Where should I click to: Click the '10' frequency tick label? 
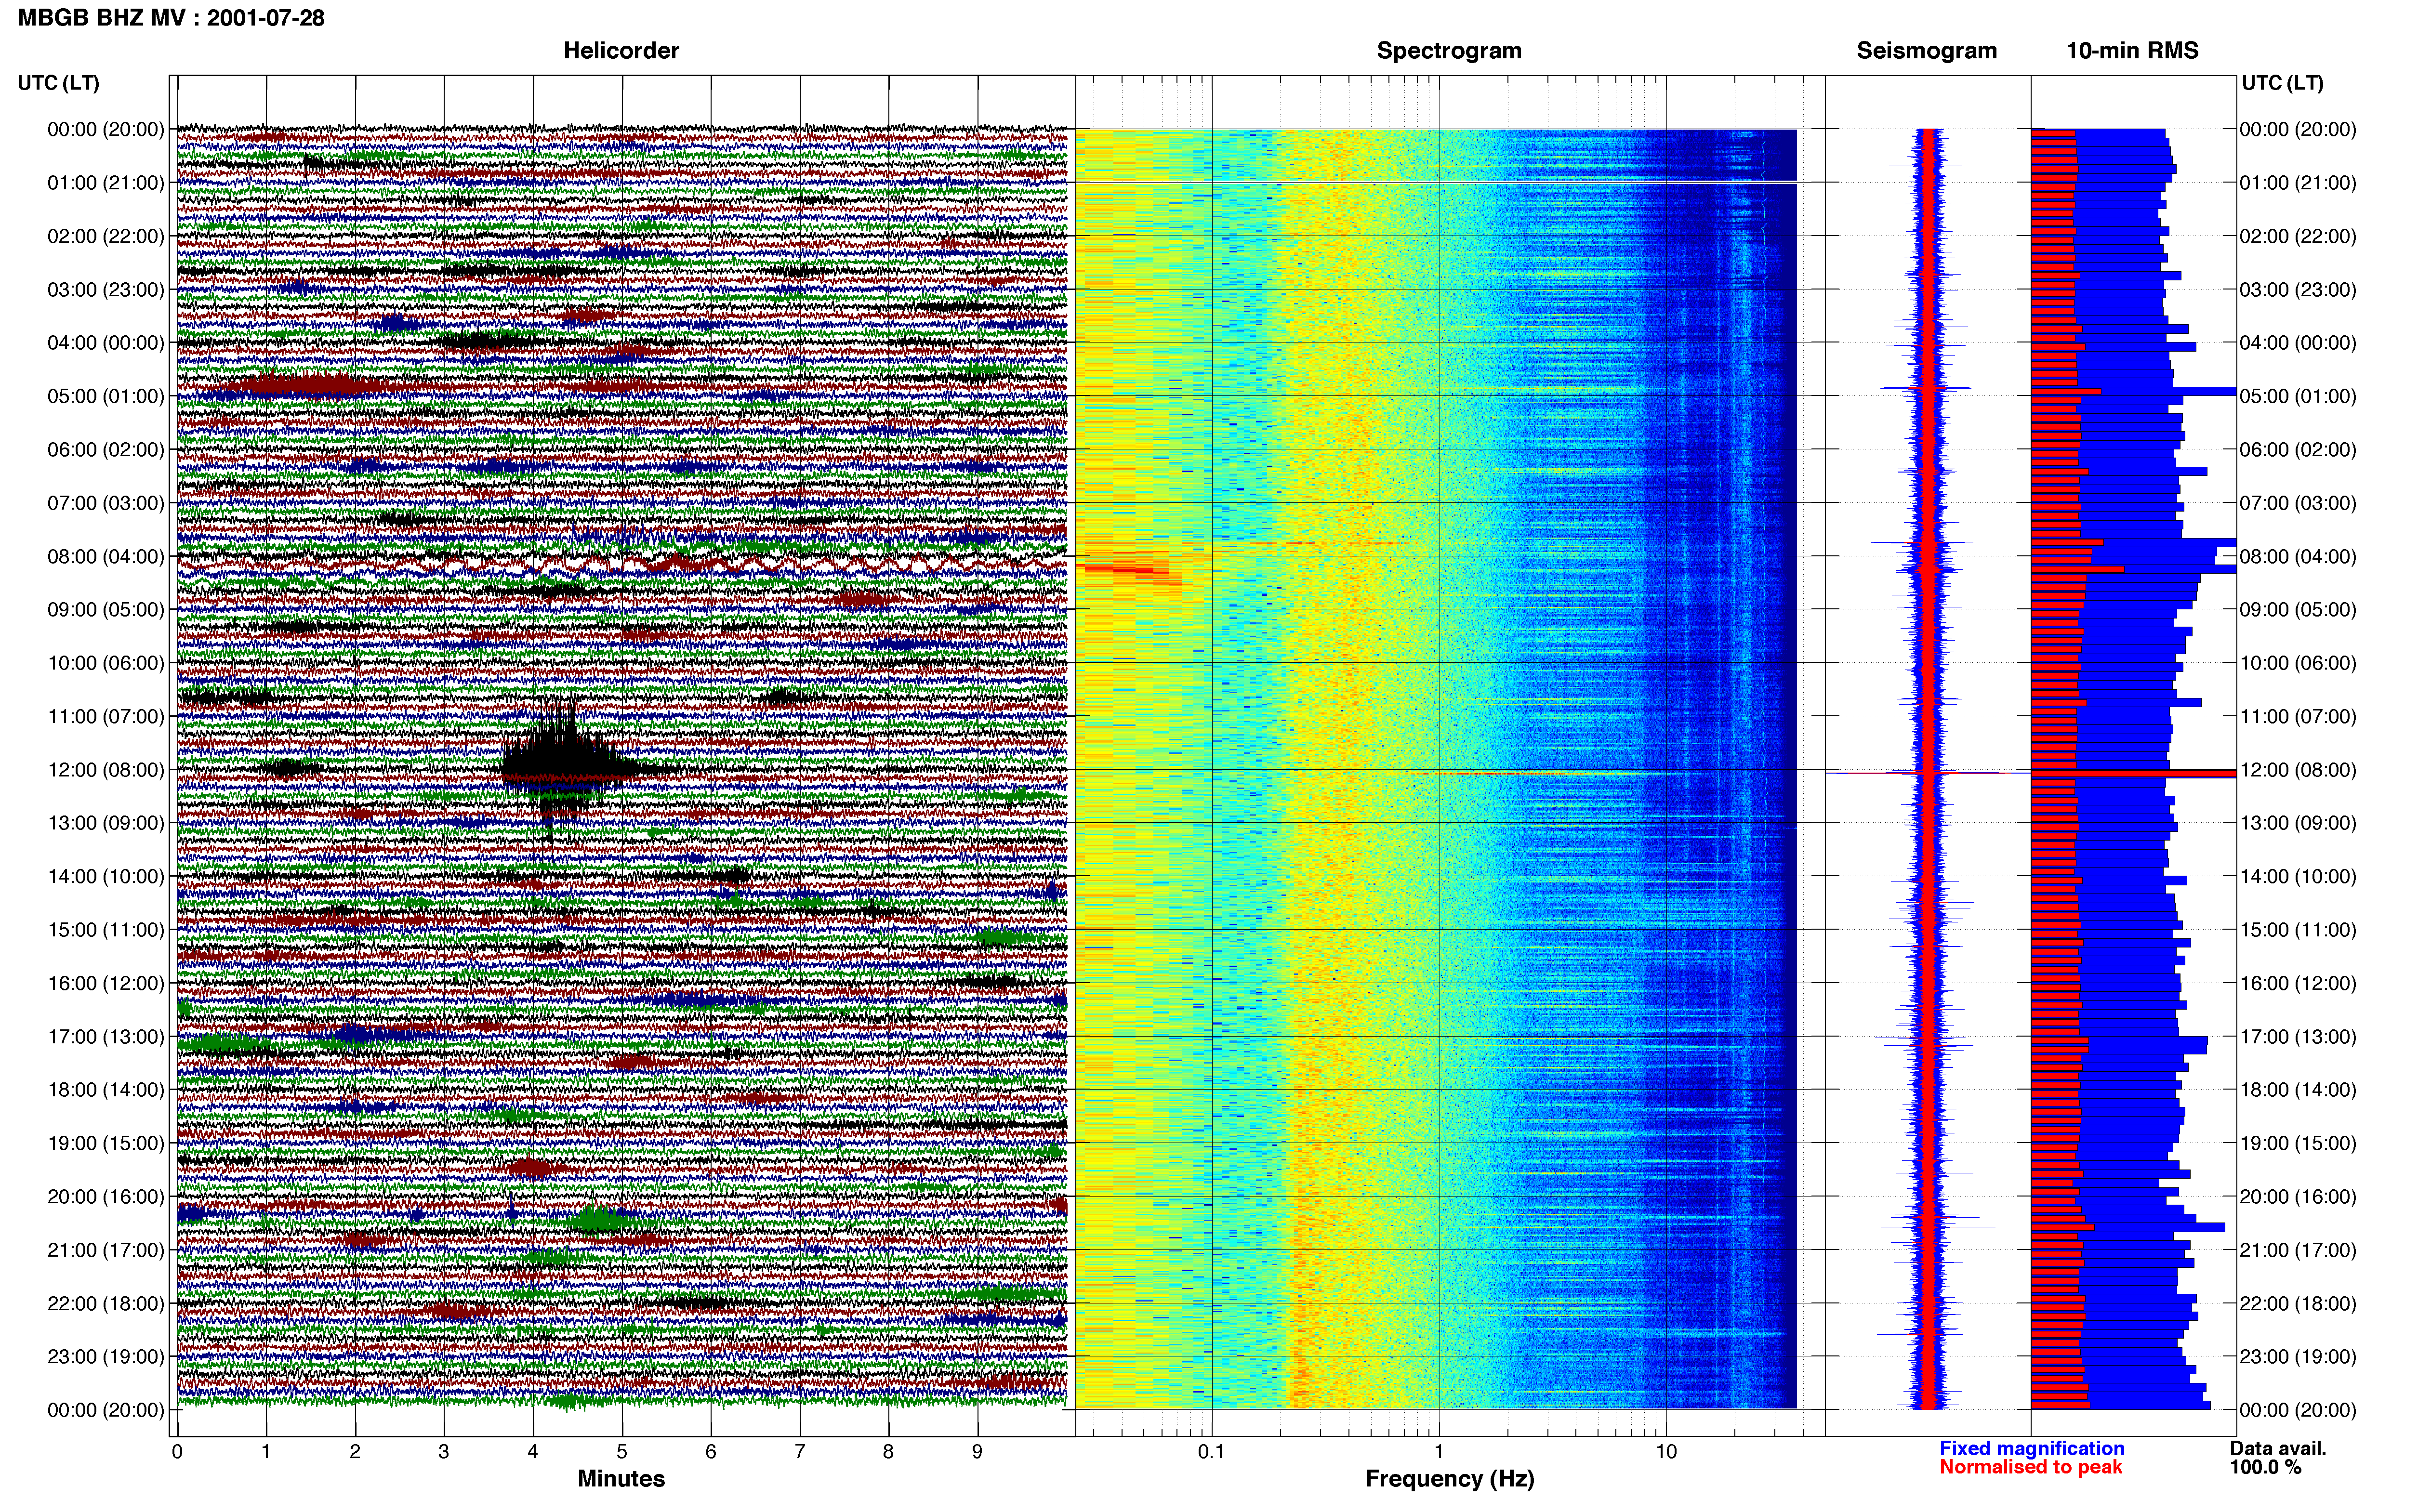coord(1666,1452)
